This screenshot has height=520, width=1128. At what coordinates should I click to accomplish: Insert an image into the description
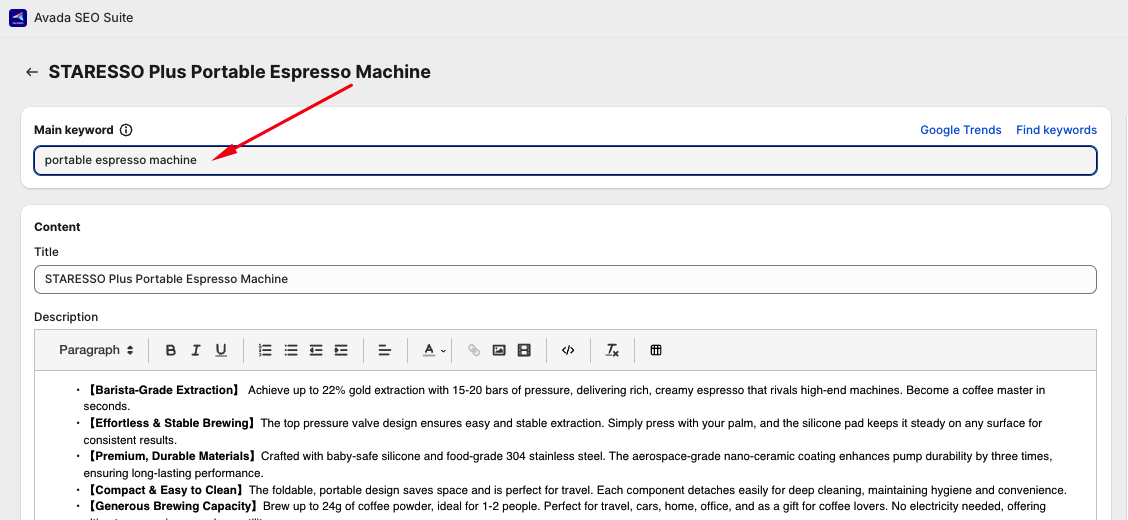[x=499, y=350]
